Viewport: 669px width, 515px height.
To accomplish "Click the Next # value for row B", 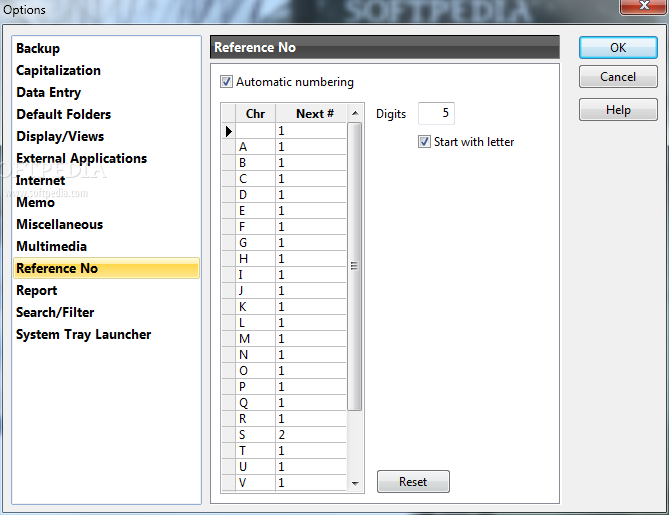I will pos(311,163).
